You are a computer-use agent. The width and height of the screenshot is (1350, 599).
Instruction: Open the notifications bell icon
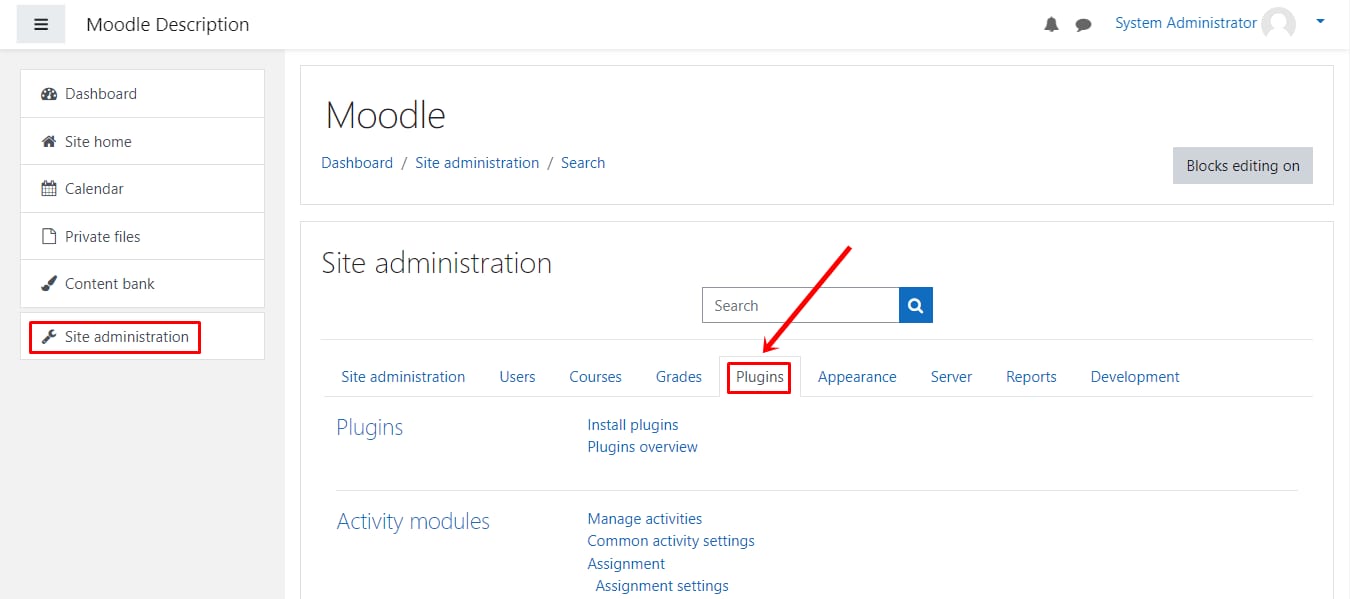tap(1051, 25)
